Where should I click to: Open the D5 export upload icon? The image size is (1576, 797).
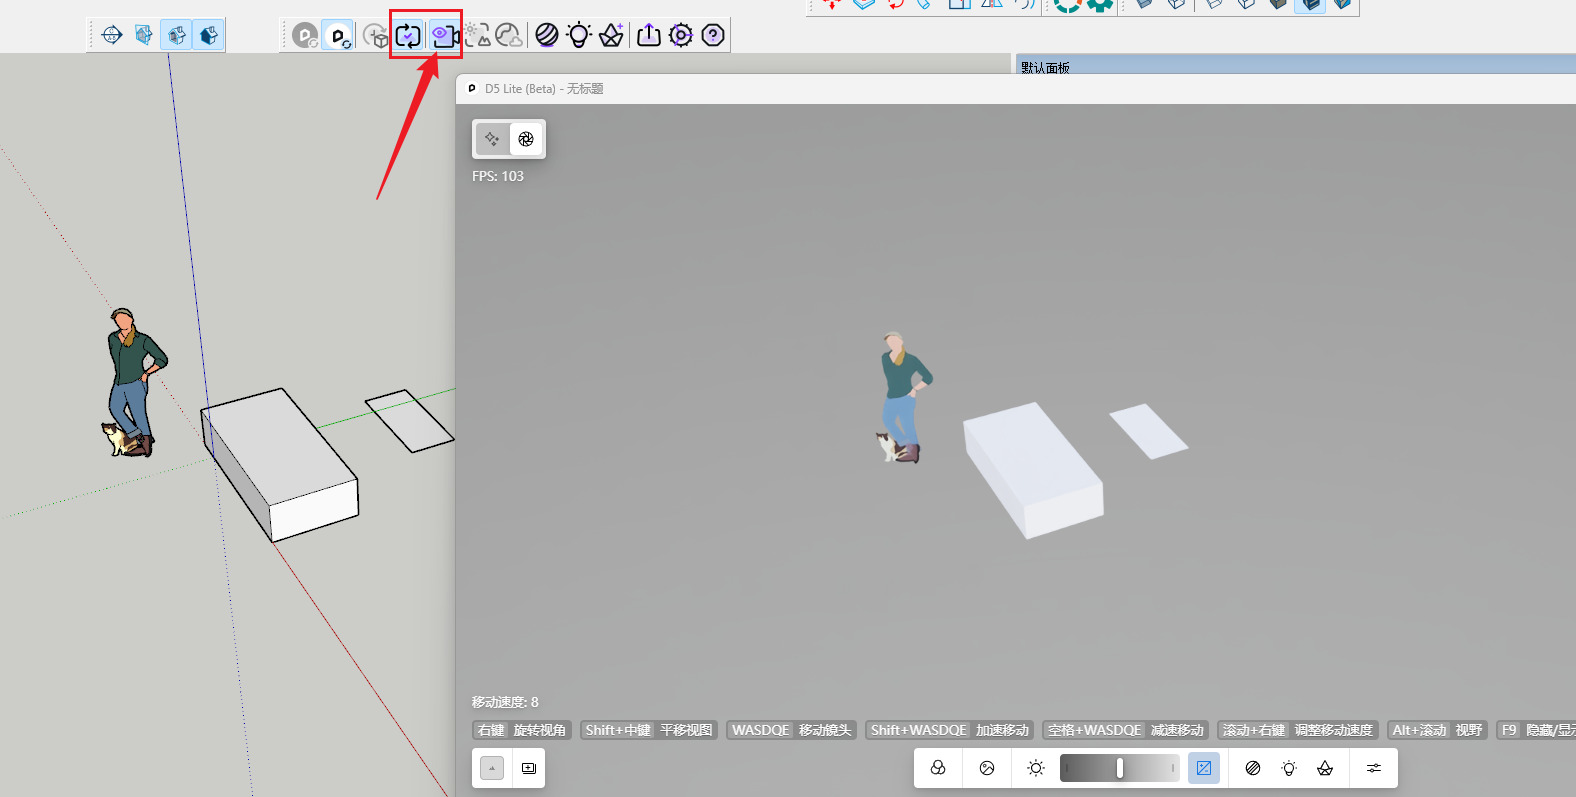pos(649,35)
